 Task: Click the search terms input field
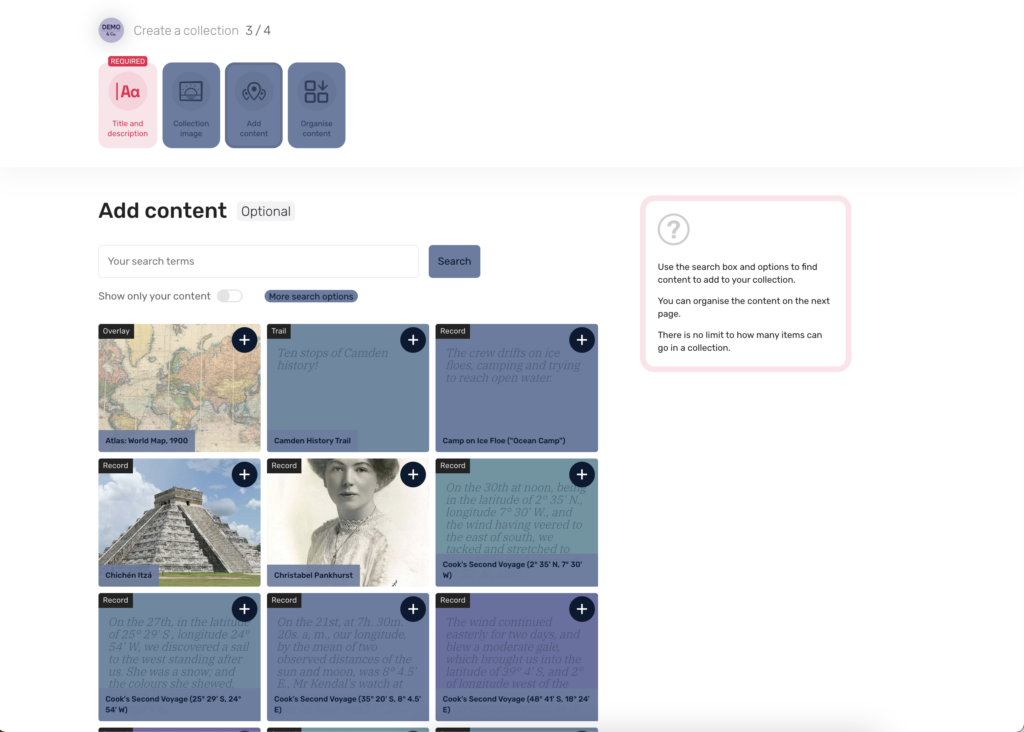[x=258, y=261]
